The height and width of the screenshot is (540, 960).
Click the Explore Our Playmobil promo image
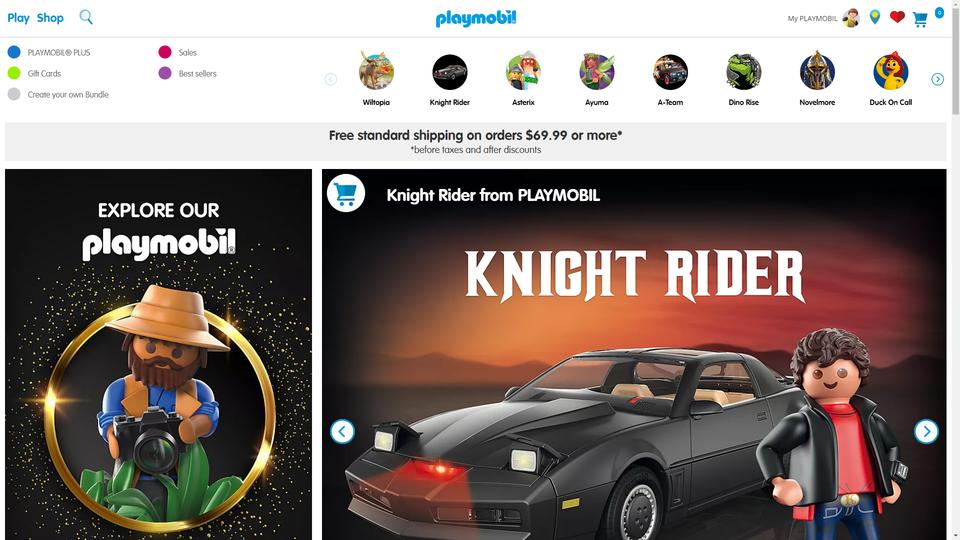(x=159, y=354)
